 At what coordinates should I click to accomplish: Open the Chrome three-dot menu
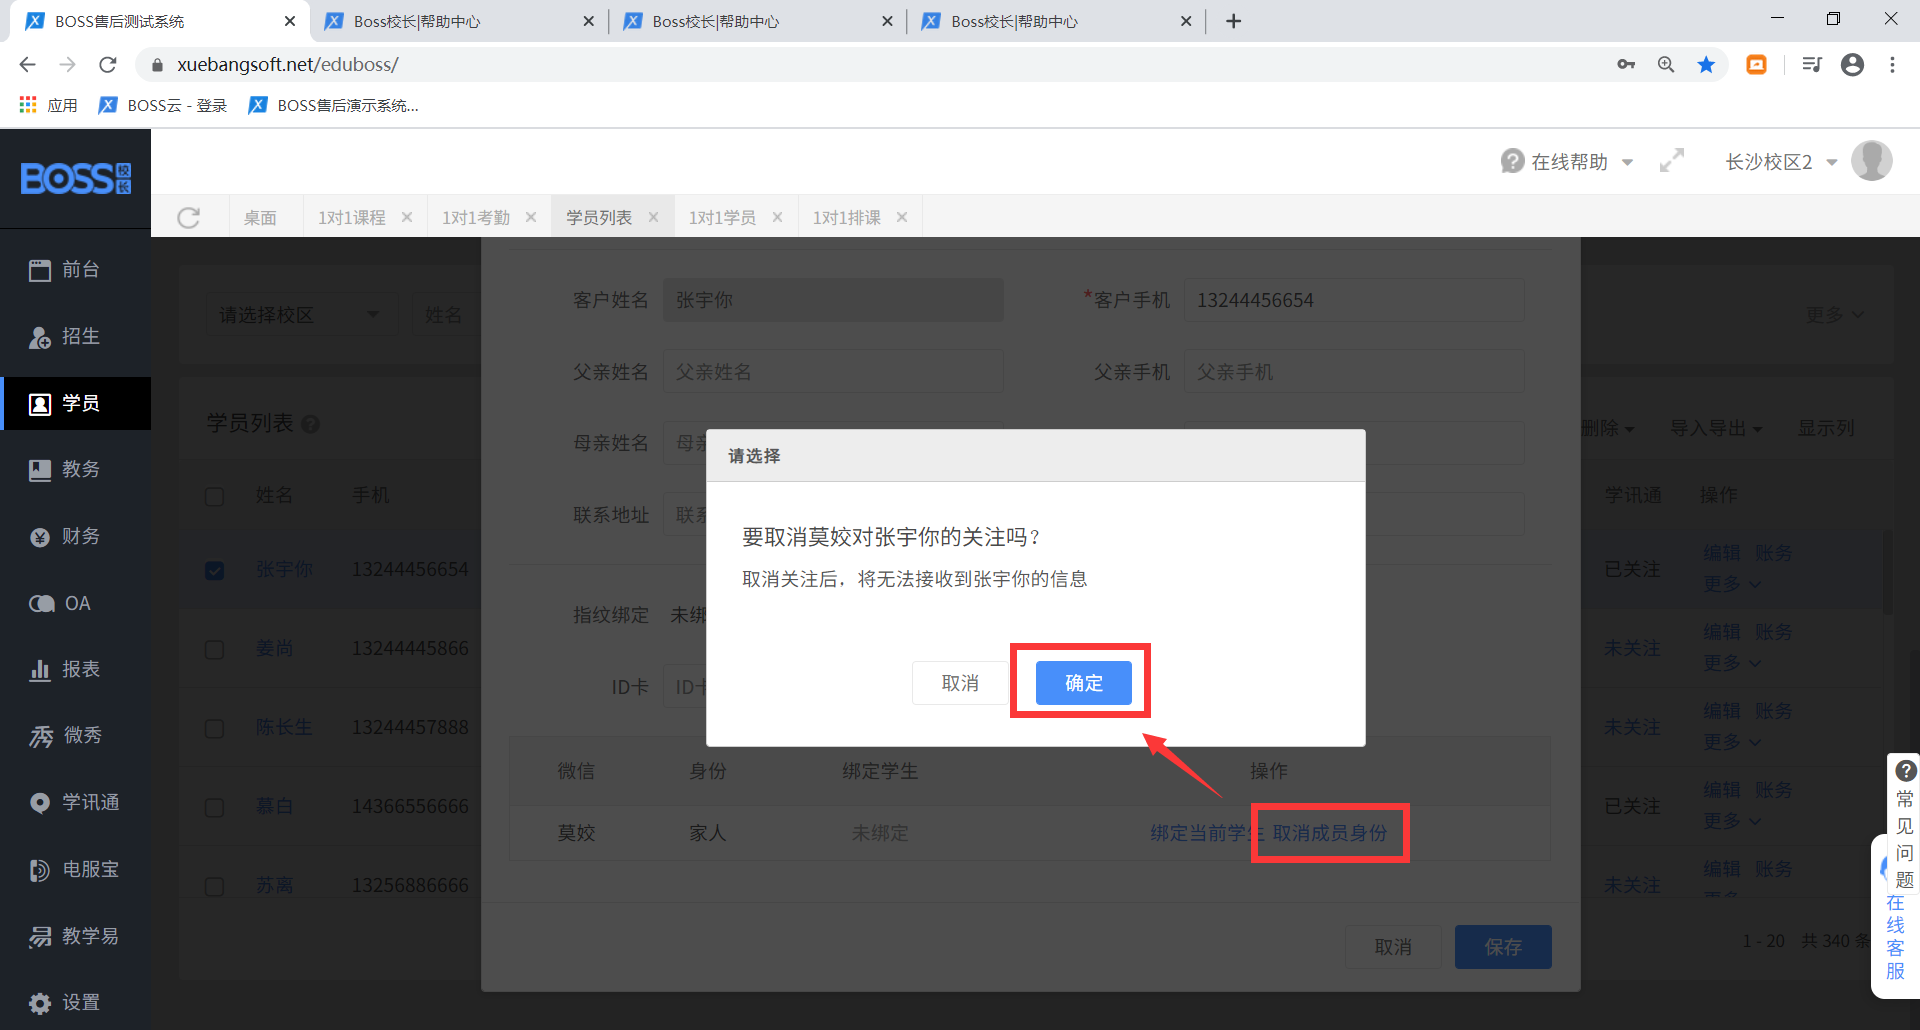[x=1892, y=65]
